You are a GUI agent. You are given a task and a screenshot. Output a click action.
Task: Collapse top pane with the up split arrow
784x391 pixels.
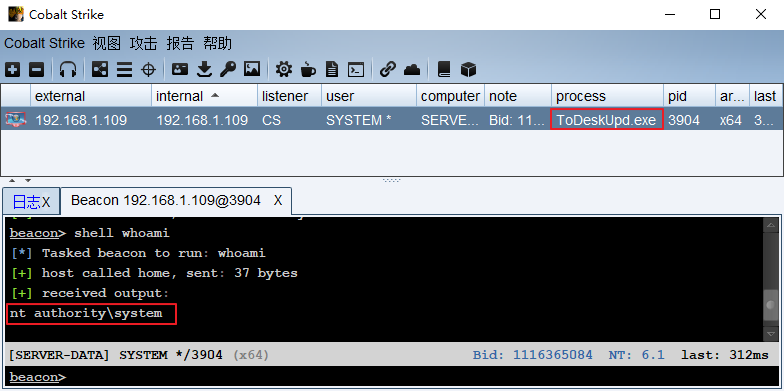pyautogui.click(x=12, y=180)
